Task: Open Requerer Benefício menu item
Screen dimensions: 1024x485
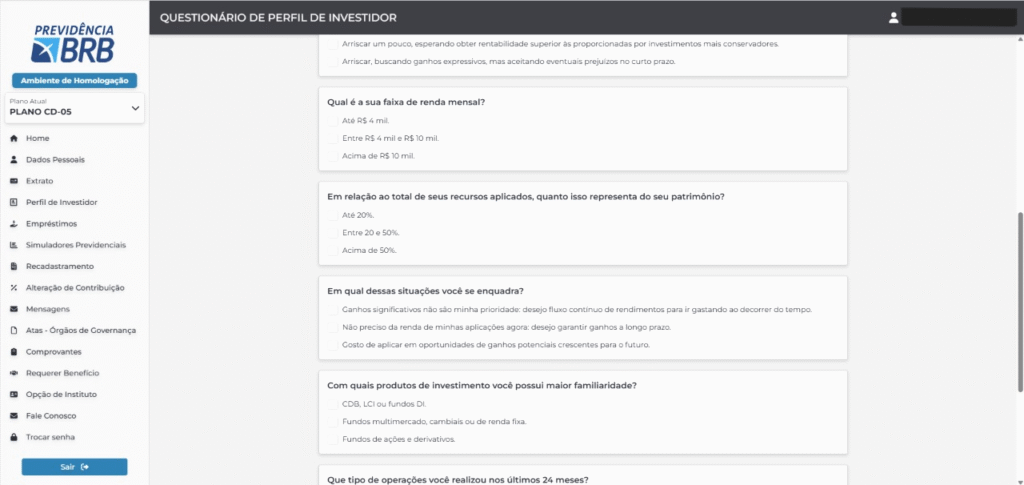Action: point(62,373)
